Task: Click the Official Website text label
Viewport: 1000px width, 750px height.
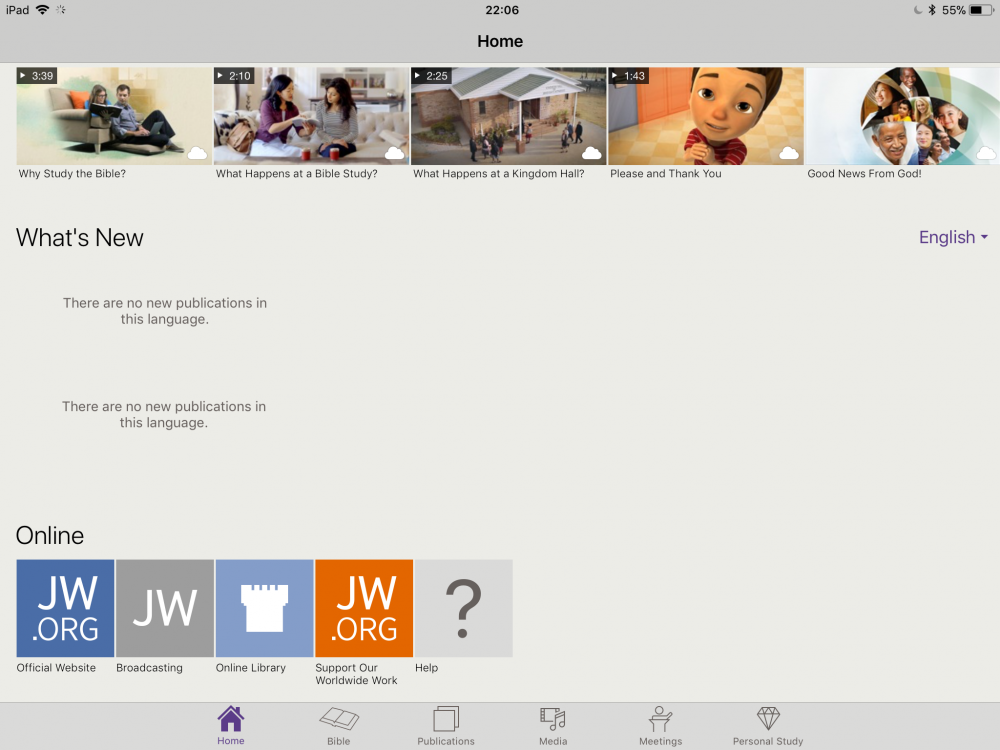Action: point(56,668)
